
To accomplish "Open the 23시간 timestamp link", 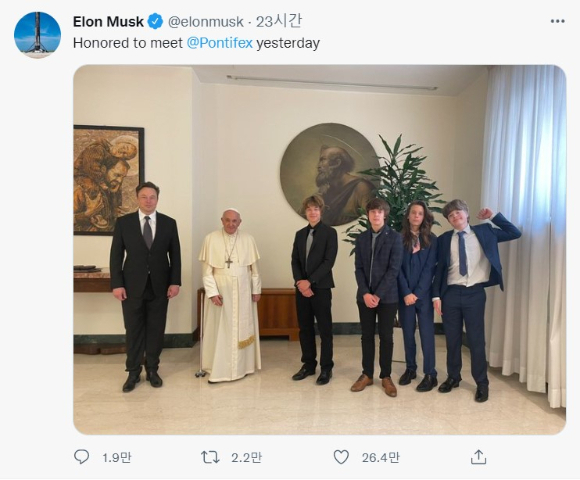I will pos(279,21).
